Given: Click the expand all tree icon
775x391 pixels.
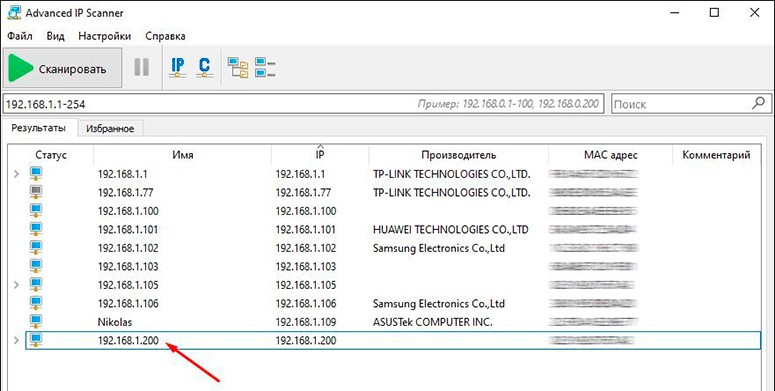Looking at the screenshot, I should pos(238,68).
